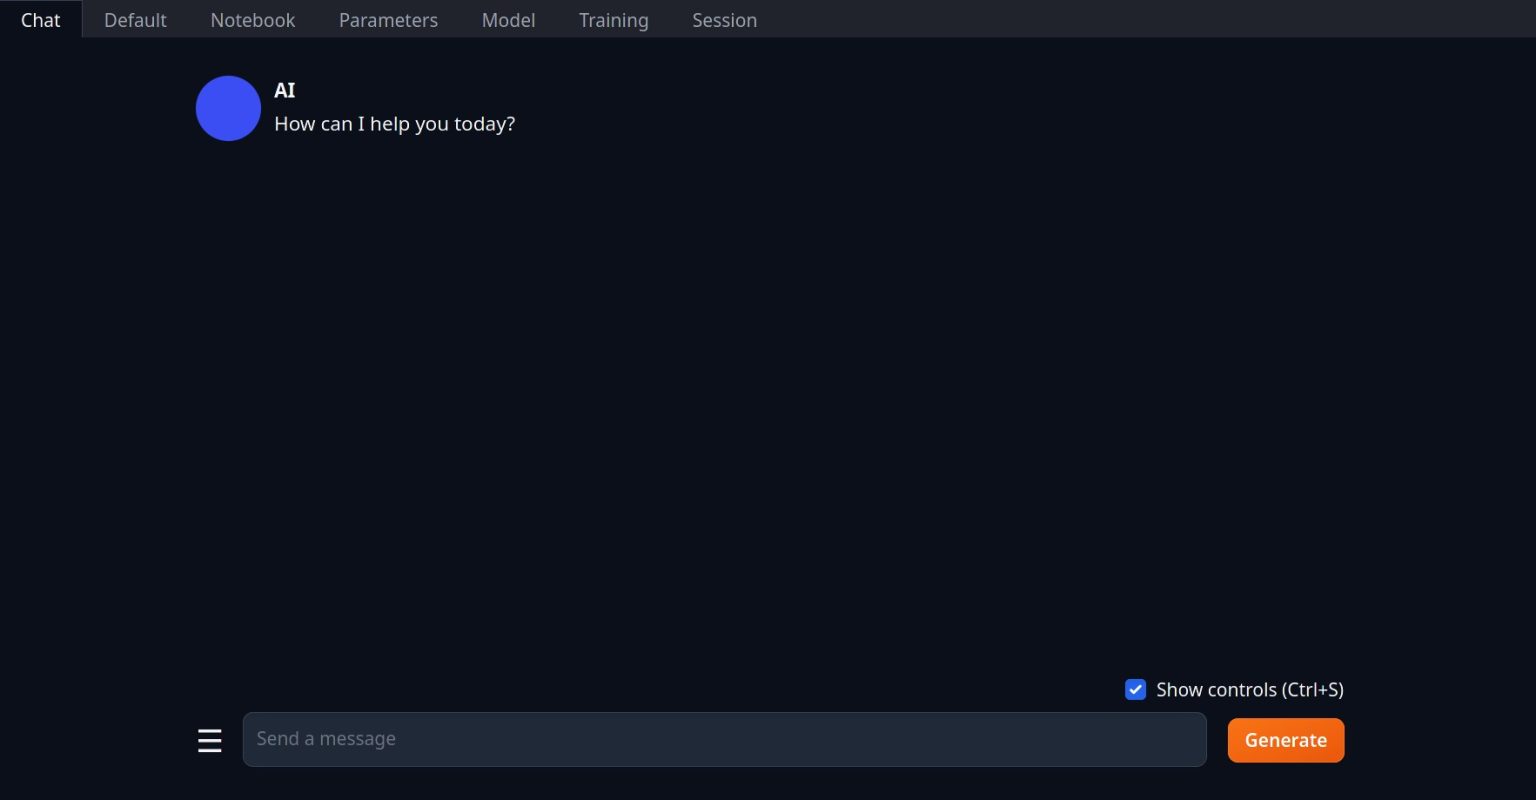The width and height of the screenshot is (1536, 800).
Task: Open the Parameters tab
Action: pyautogui.click(x=388, y=20)
